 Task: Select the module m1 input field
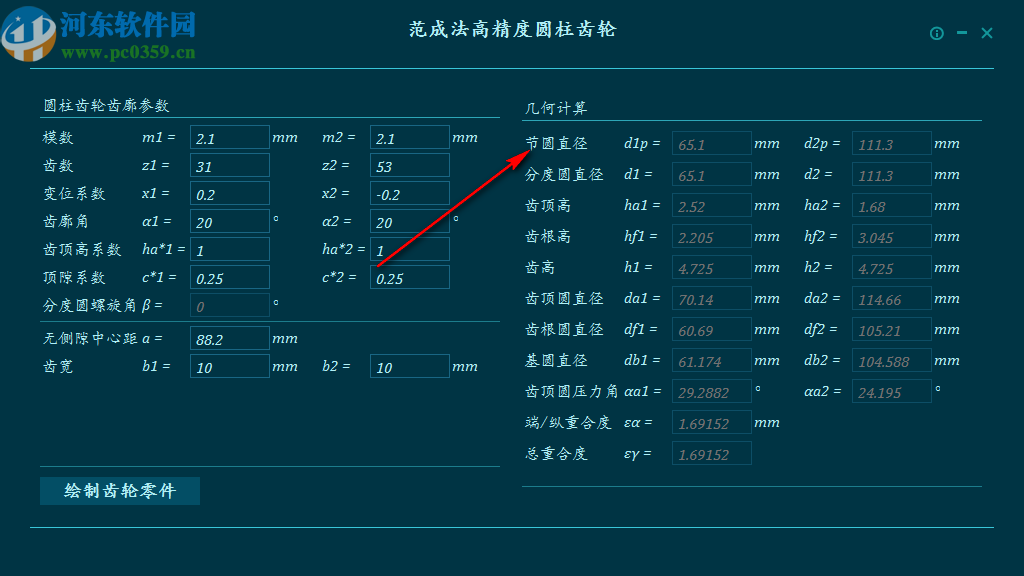tap(229, 137)
